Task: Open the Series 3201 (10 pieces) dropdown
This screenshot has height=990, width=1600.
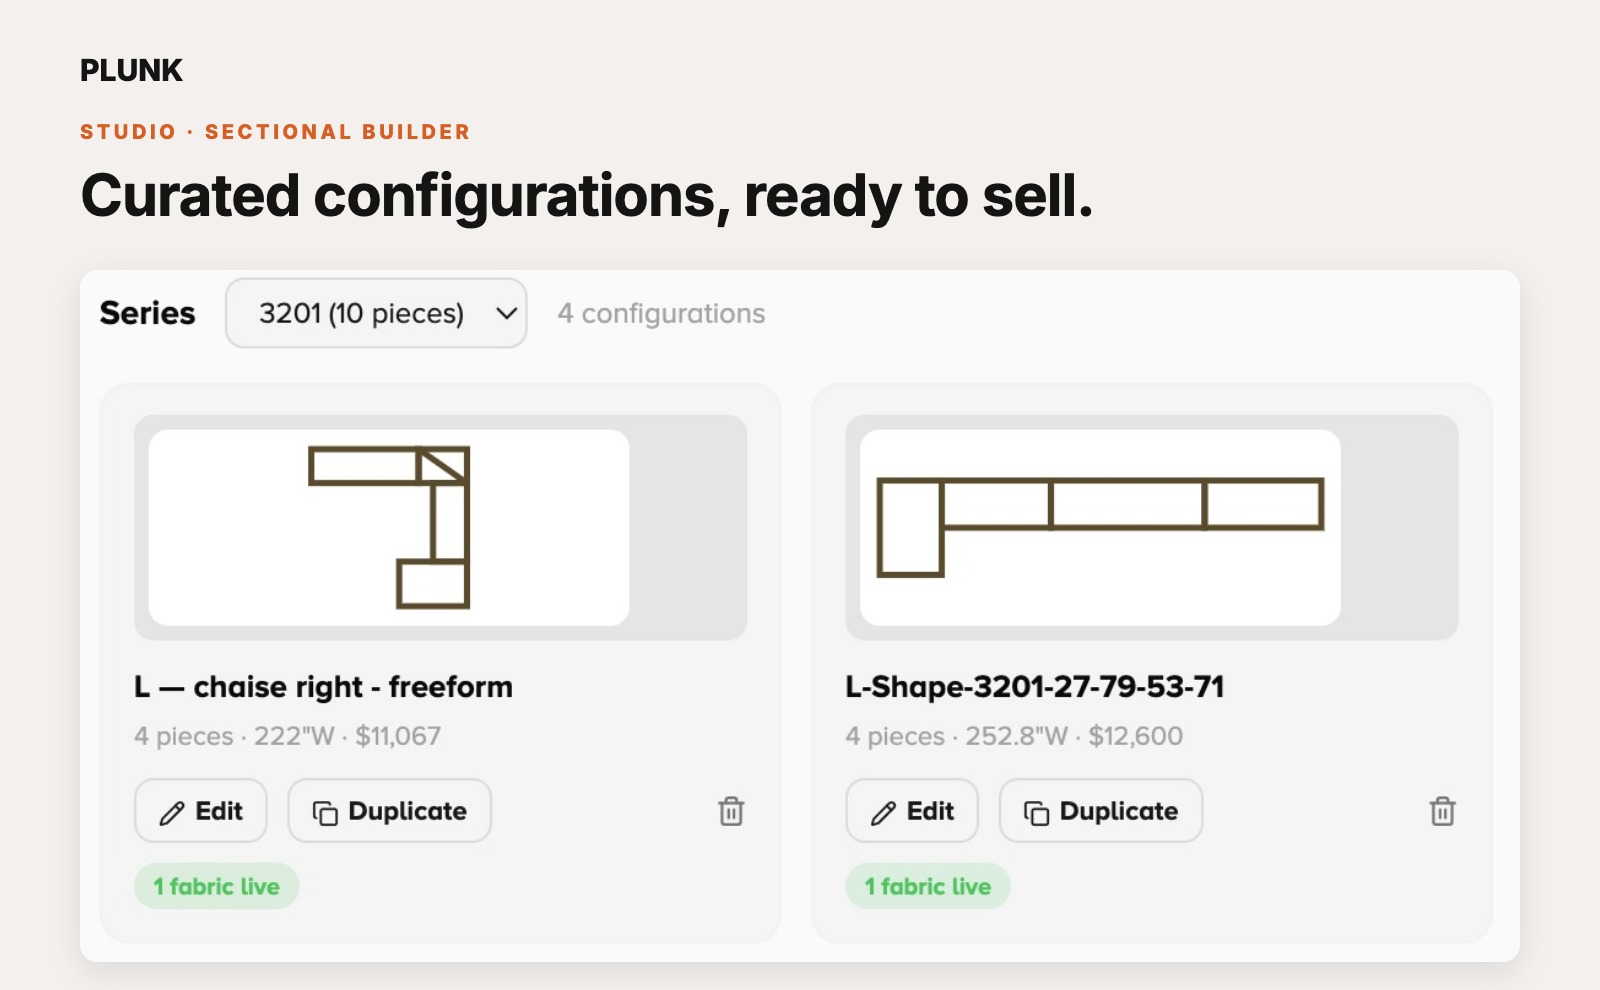Action: point(376,313)
